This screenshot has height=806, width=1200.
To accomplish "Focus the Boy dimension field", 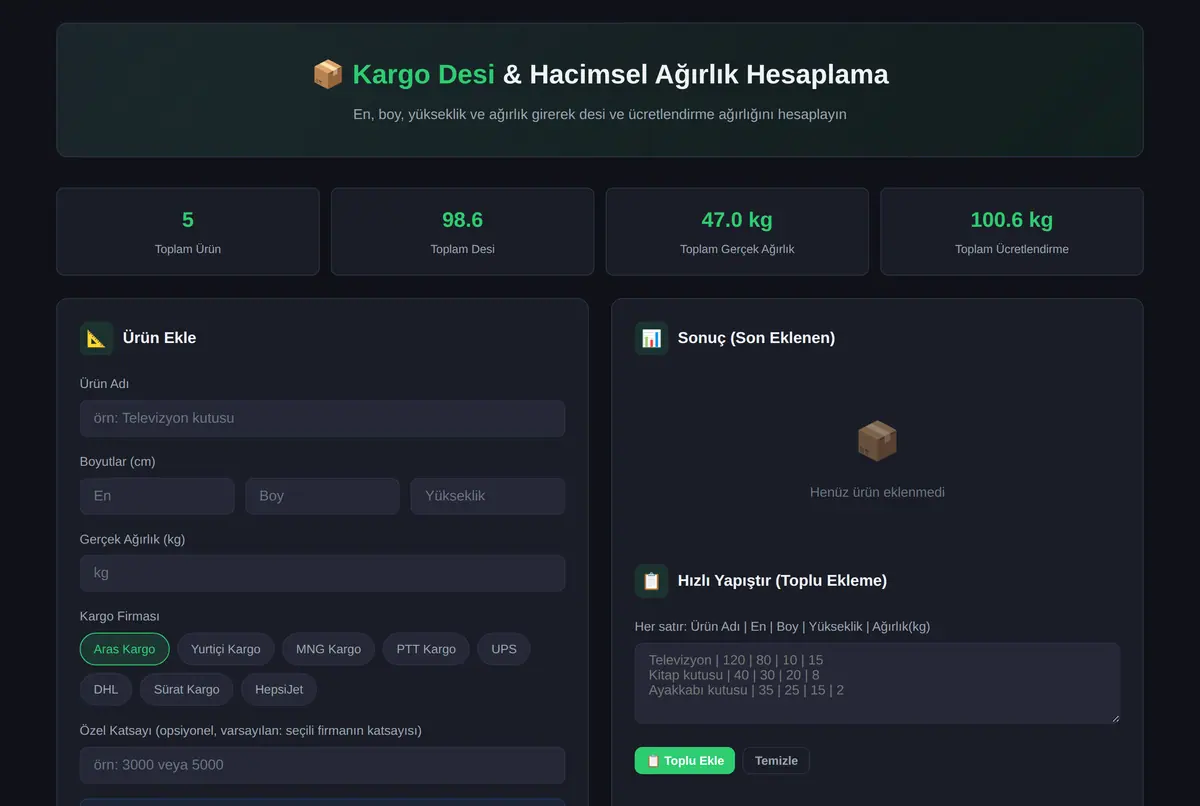I will pyautogui.click(x=322, y=496).
